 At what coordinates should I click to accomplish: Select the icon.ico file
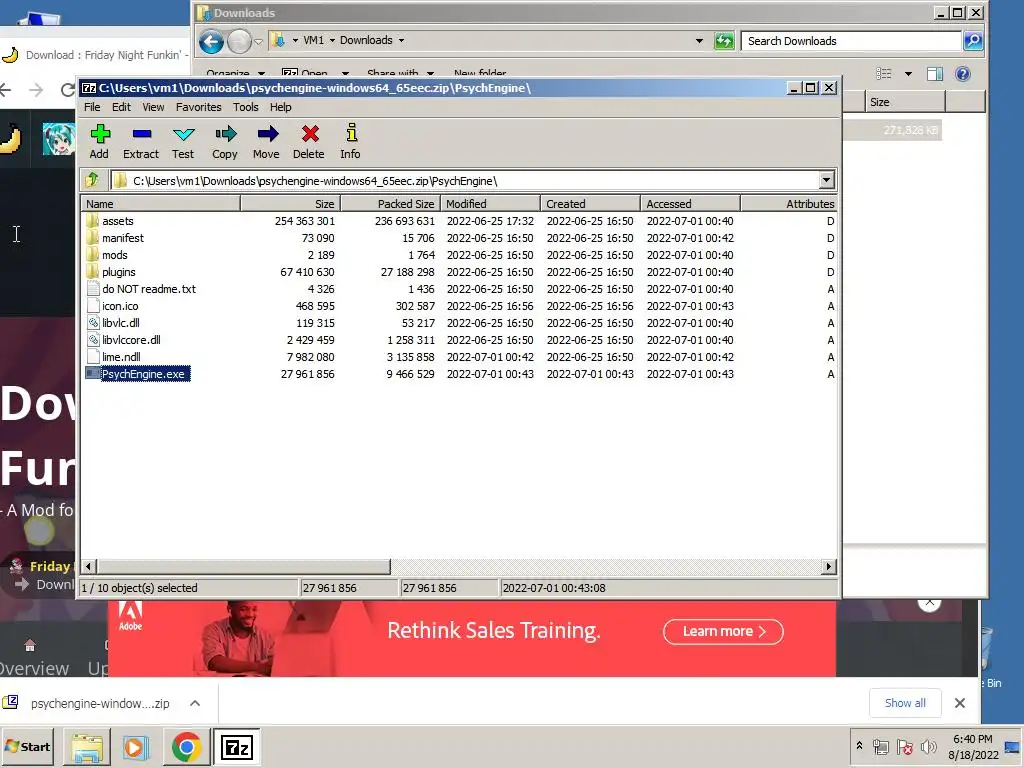pos(120,306)
